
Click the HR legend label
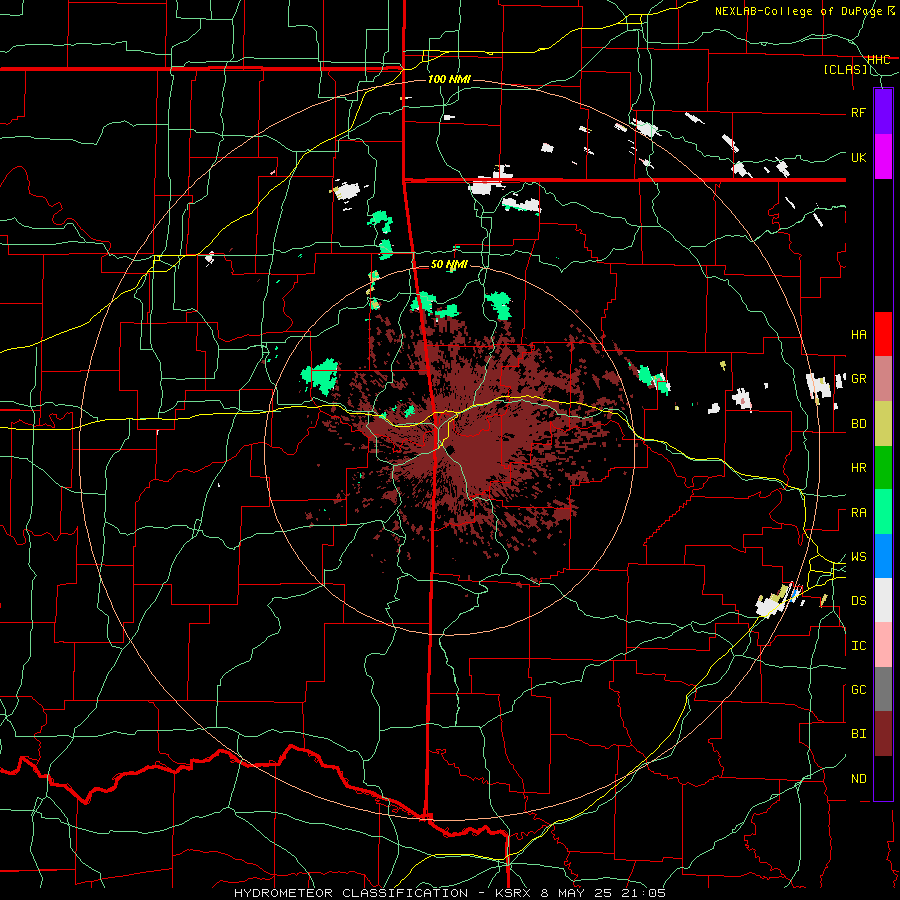click(858, 468)
